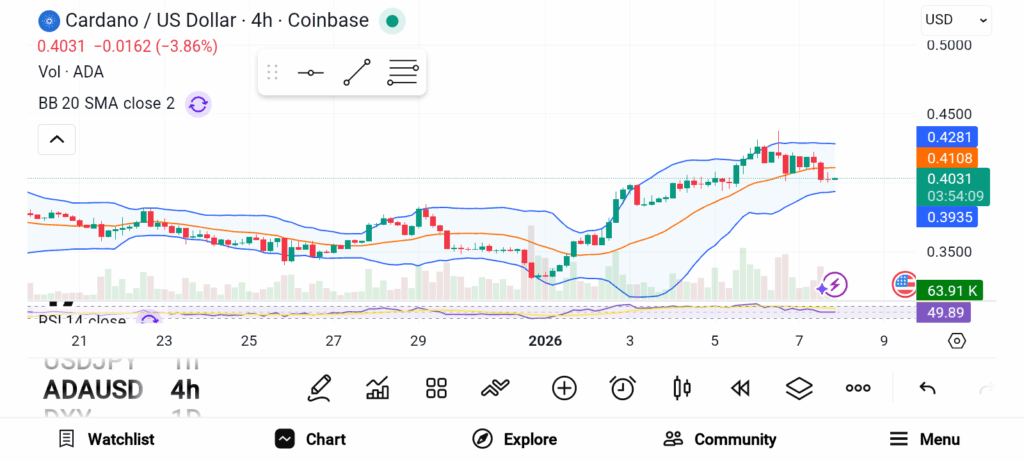Viewport: 1024px width, 461px height.
Task: Start bar replay with the rewind icon
Action: pos(740,388)
